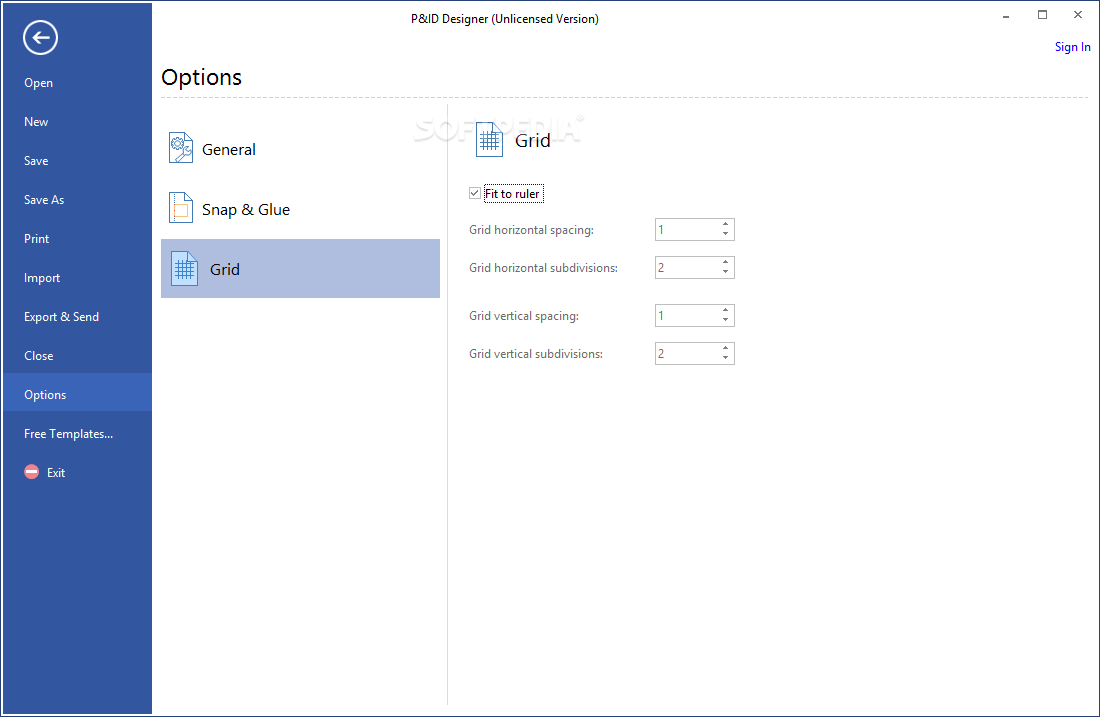
Task: Click the P&ID Designer window title
Action: (504, 19)
